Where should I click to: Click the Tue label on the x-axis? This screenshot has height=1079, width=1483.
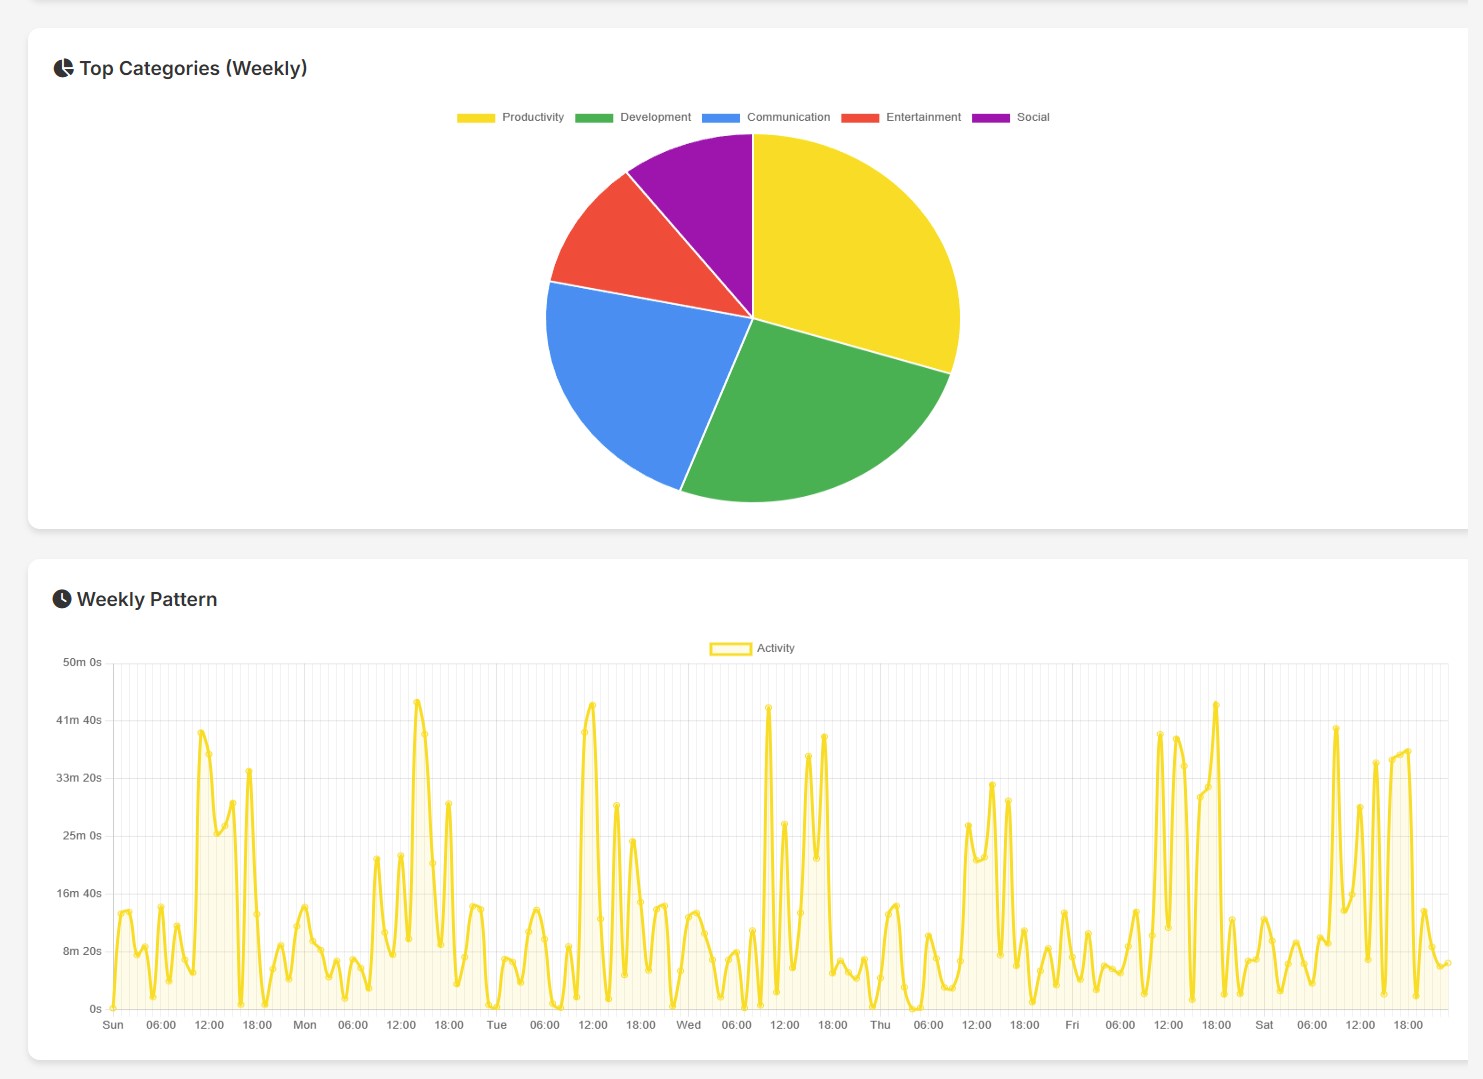[497, 1025]
